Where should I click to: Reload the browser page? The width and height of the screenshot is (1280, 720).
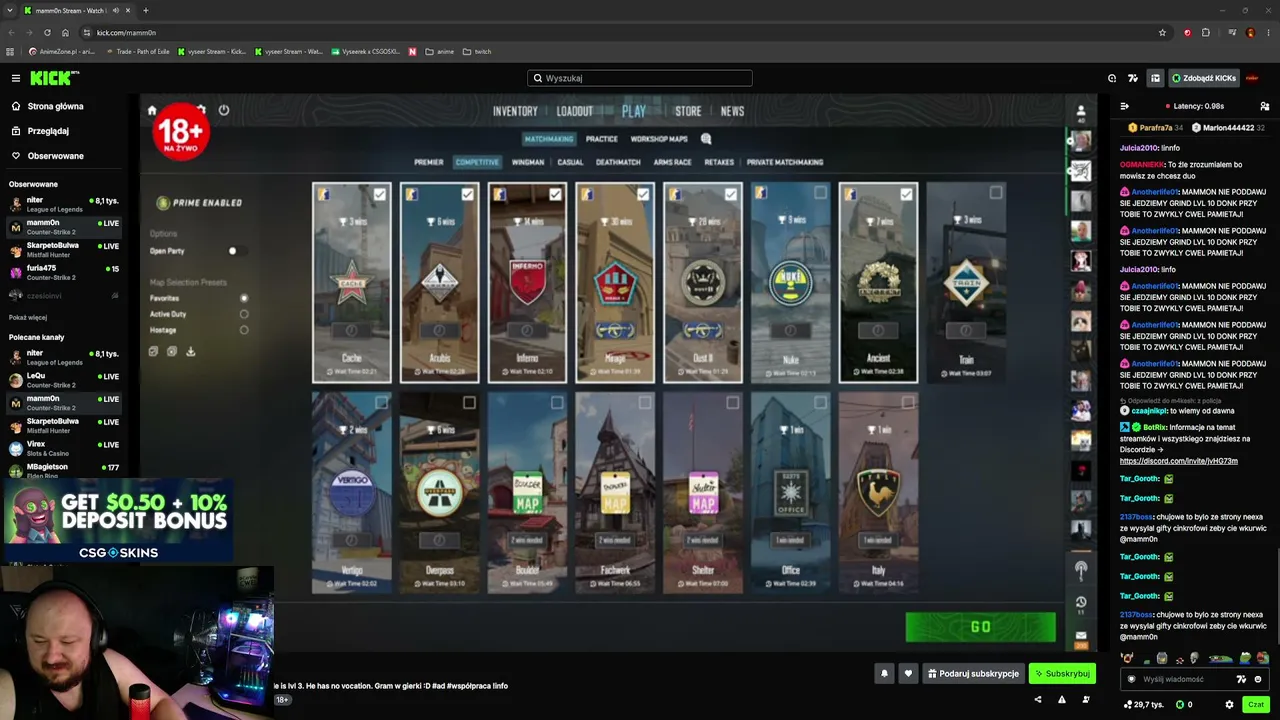(47, 33)
